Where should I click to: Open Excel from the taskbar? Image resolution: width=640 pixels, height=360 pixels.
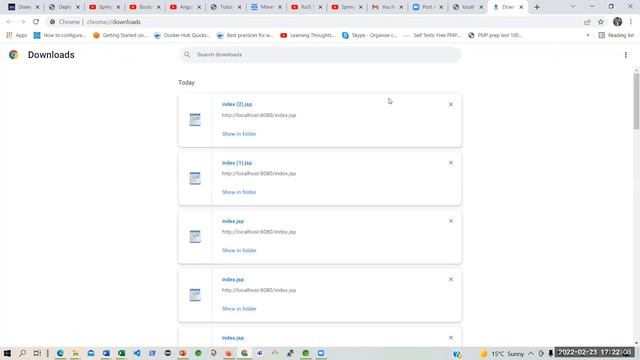coord(122,353)
